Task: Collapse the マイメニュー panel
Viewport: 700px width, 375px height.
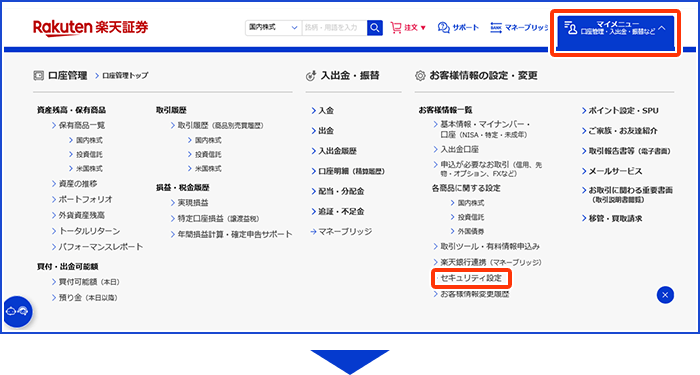Action: tap(615, 32)
